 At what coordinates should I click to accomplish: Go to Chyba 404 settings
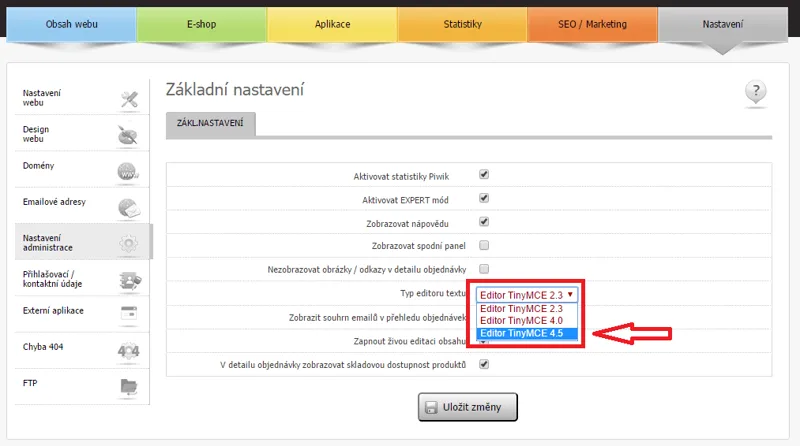point(43,346)
